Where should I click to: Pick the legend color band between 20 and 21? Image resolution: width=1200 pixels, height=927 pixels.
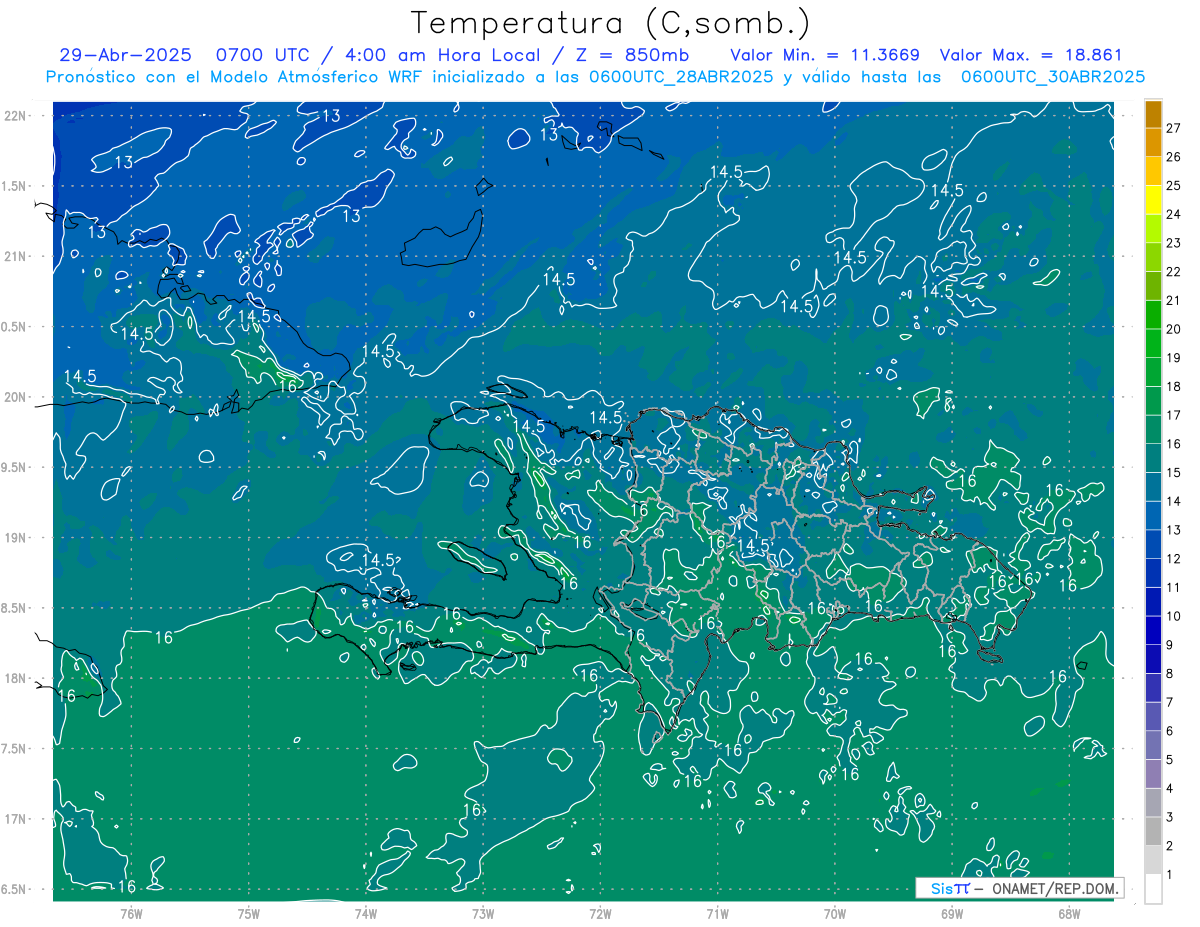pyautogui.click(x=1153, y=315)
